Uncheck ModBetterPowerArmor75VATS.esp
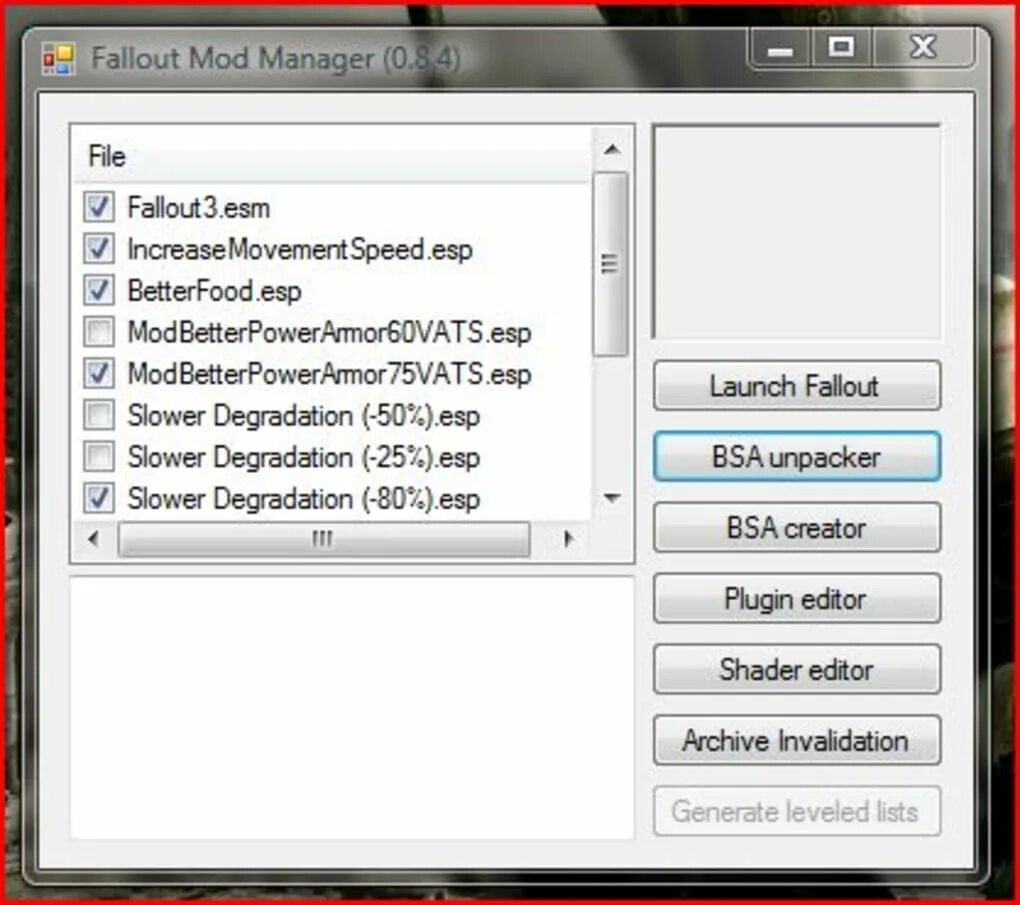Viewport: 1020px width, 905px height. tap(99, 374)
